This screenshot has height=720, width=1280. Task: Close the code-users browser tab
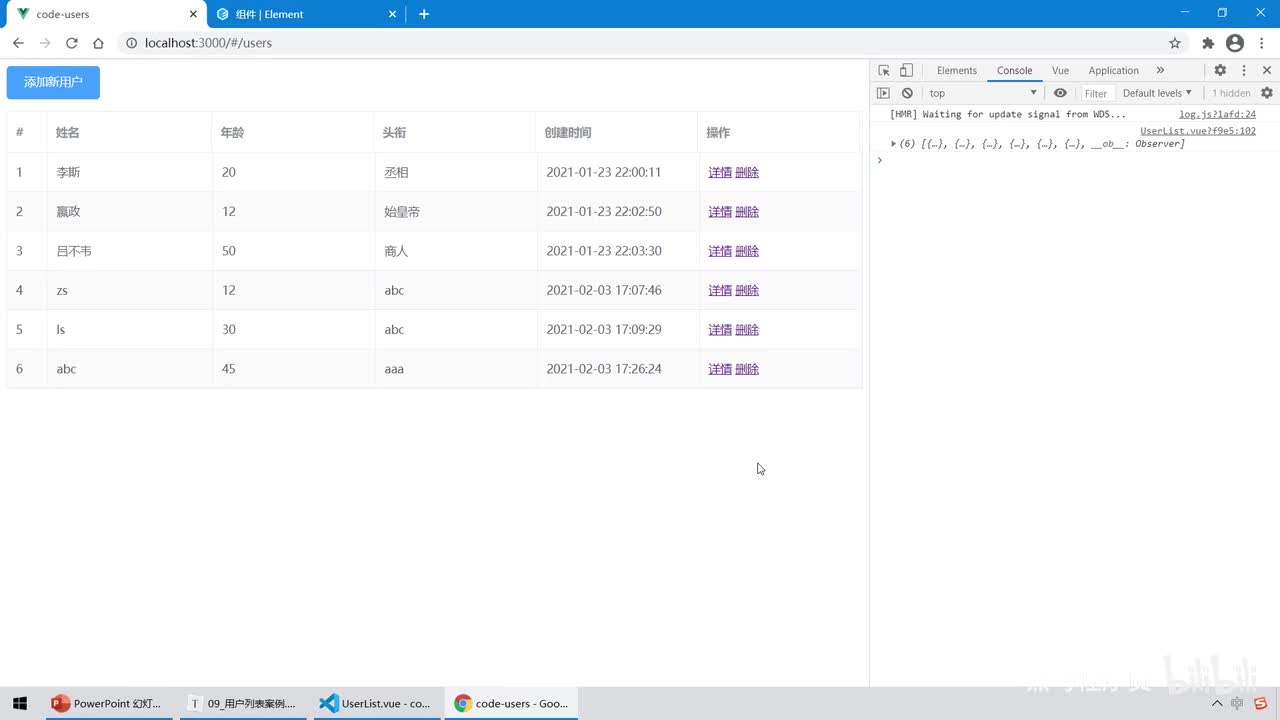coord(194,14)
